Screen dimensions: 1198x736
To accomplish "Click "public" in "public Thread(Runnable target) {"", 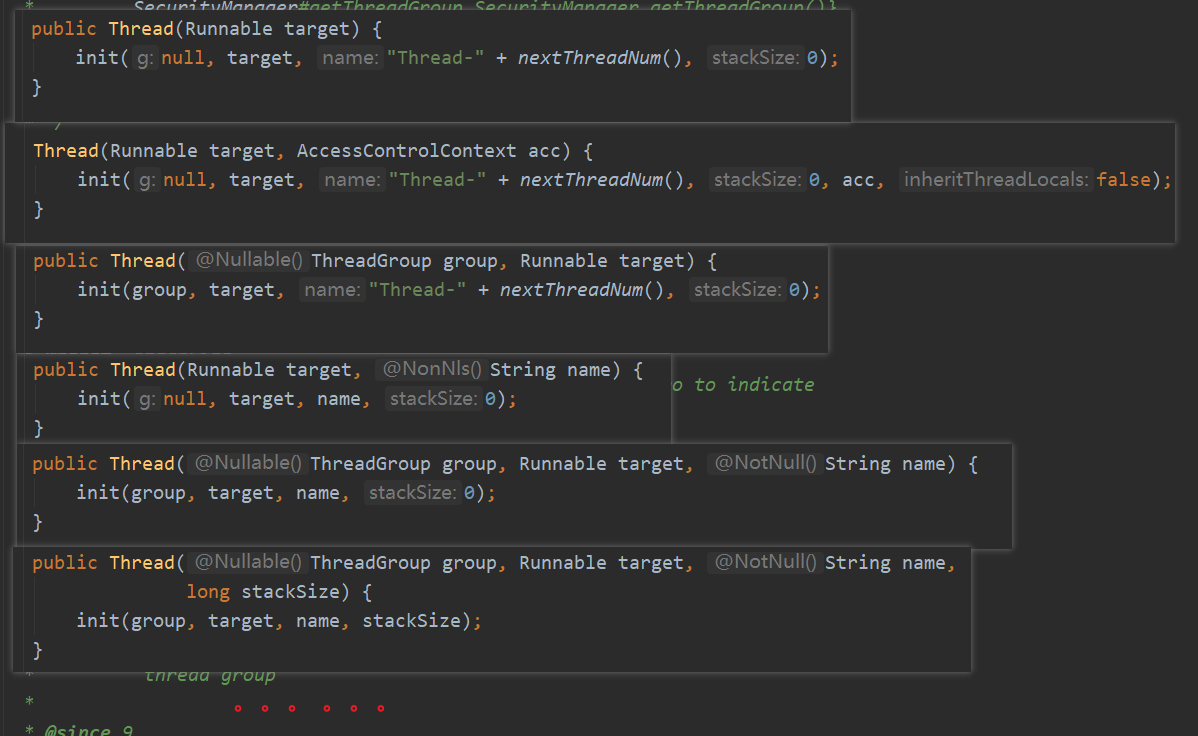I will (x=64, y=29).
